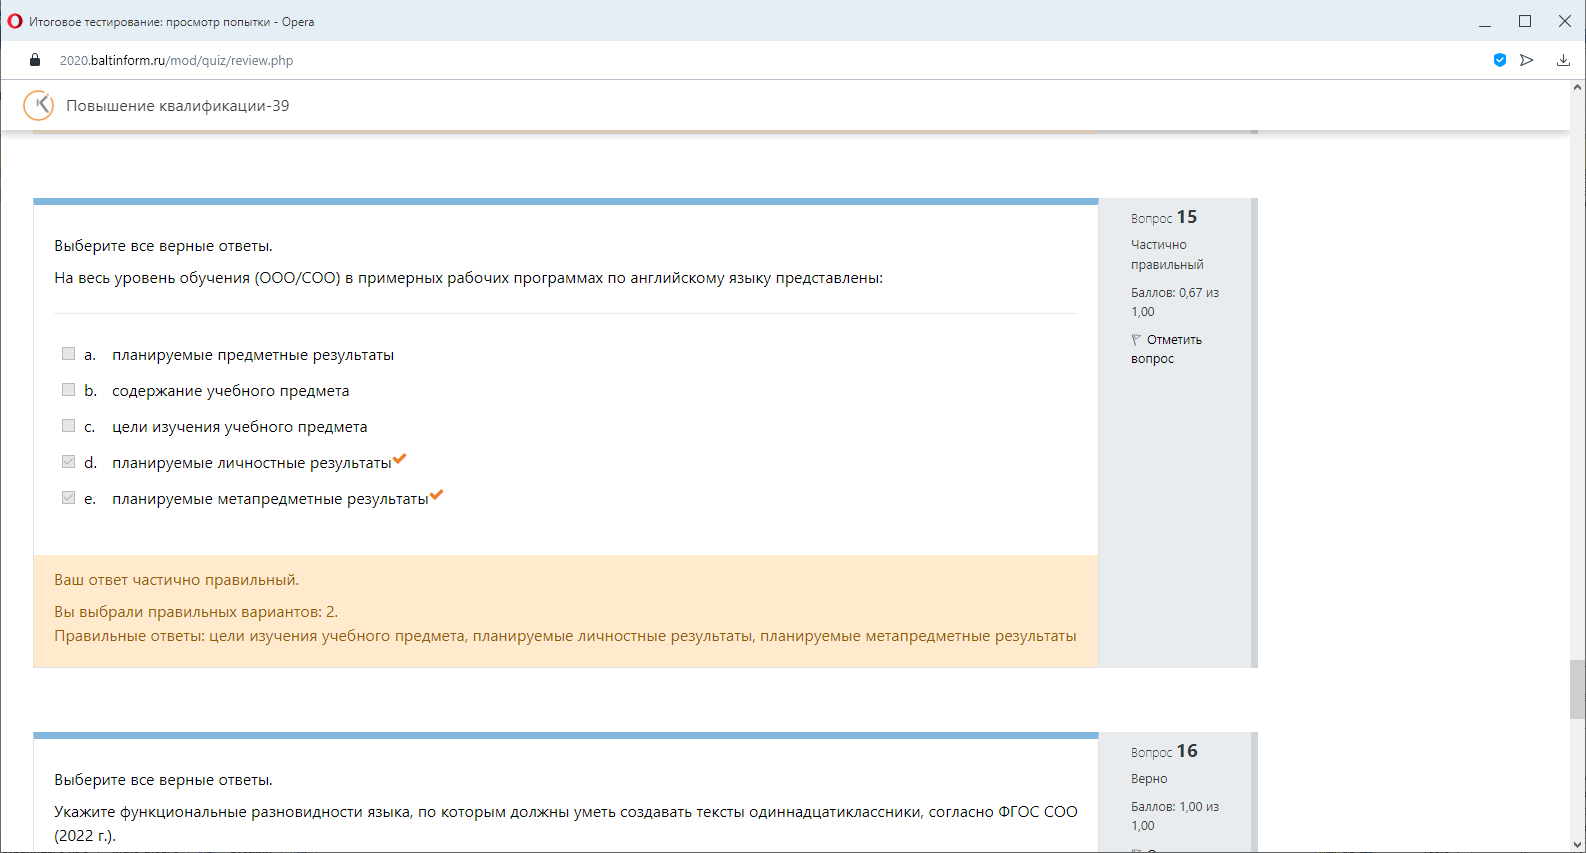This screenshot has width=1586, height=853.
Task: Click the vertical scrollbar thumb
Action: click(1577, 689)
